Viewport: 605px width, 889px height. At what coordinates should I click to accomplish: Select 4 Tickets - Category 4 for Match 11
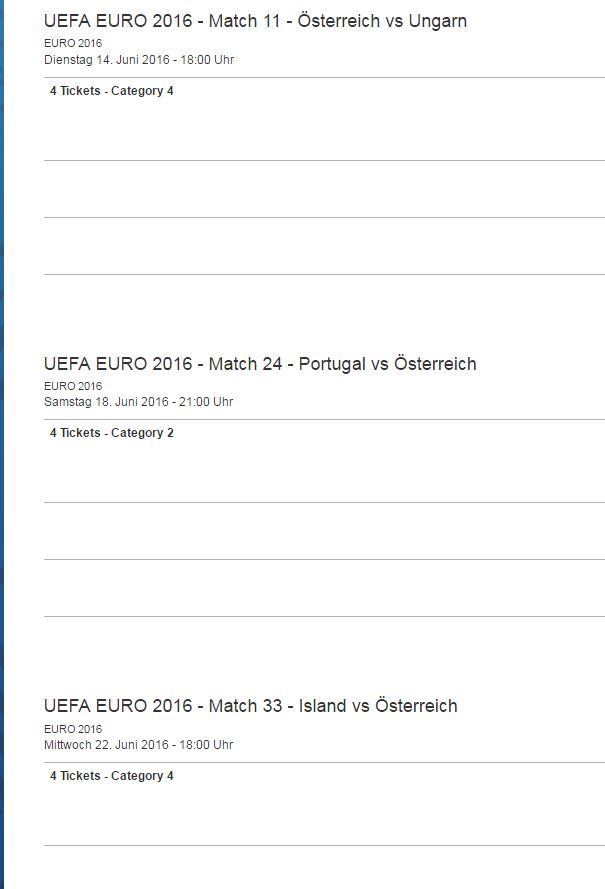112,91
